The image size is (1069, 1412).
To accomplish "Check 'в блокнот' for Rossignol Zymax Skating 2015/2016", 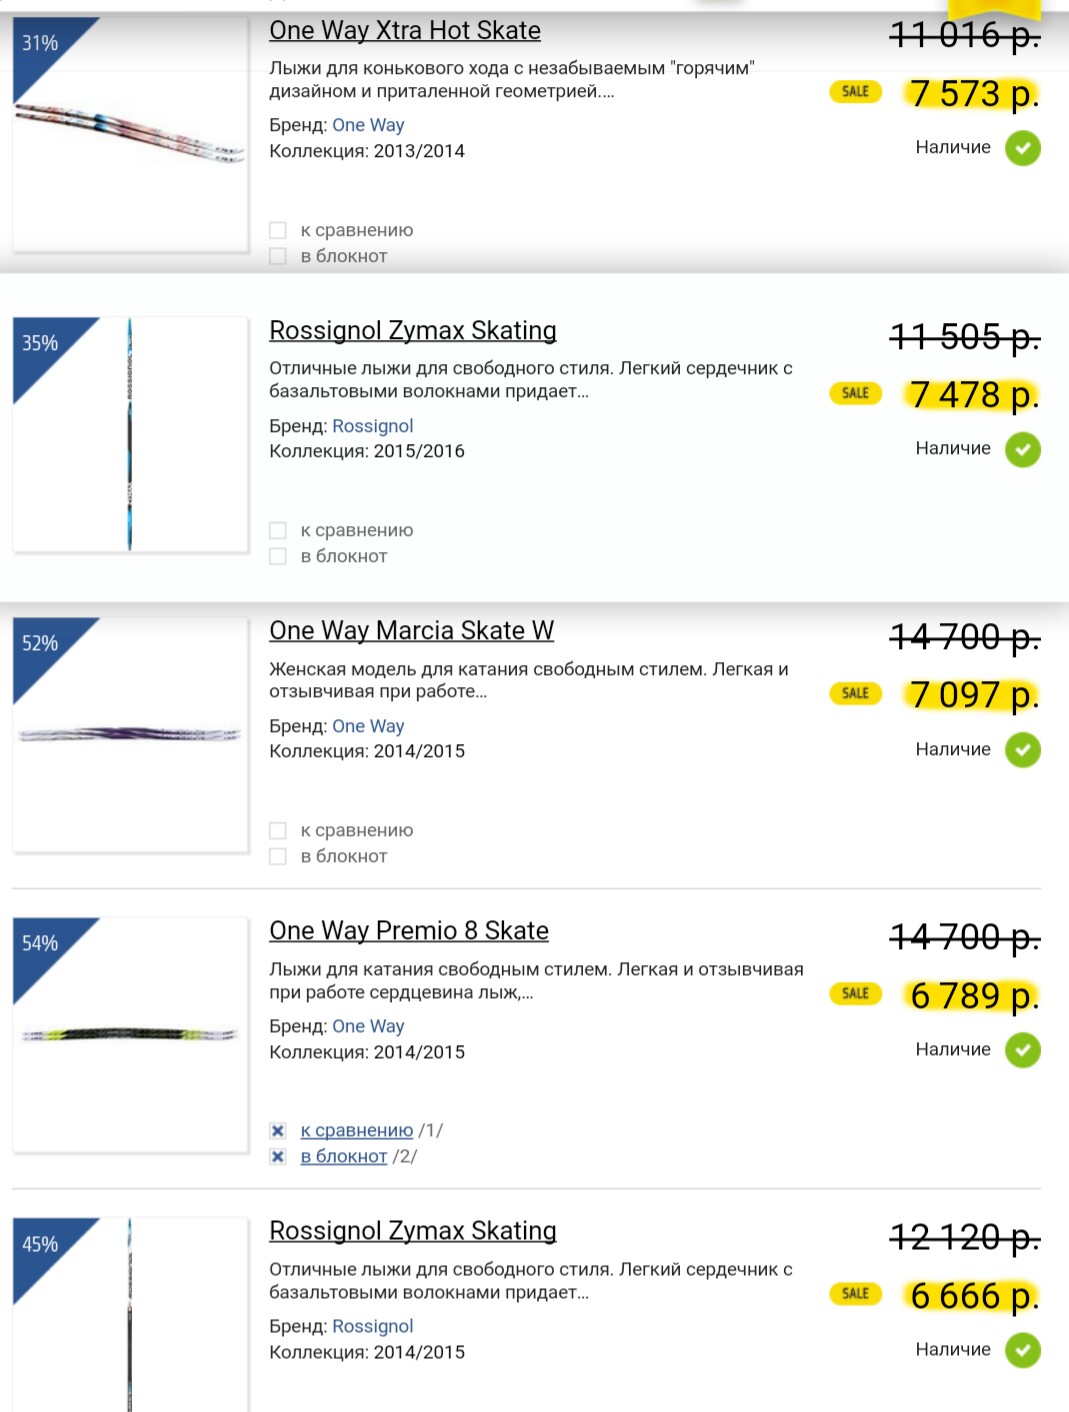I will (x=278, y=556).
